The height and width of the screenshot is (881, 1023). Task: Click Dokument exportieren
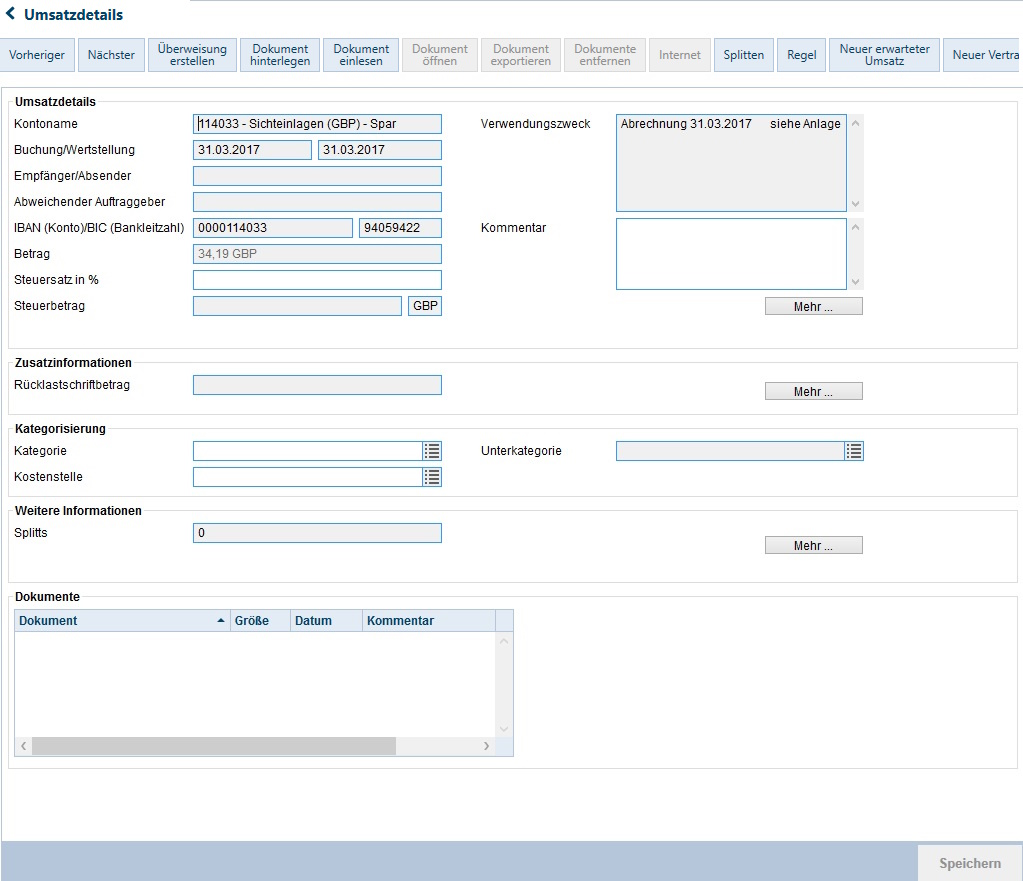pos(521,55)
